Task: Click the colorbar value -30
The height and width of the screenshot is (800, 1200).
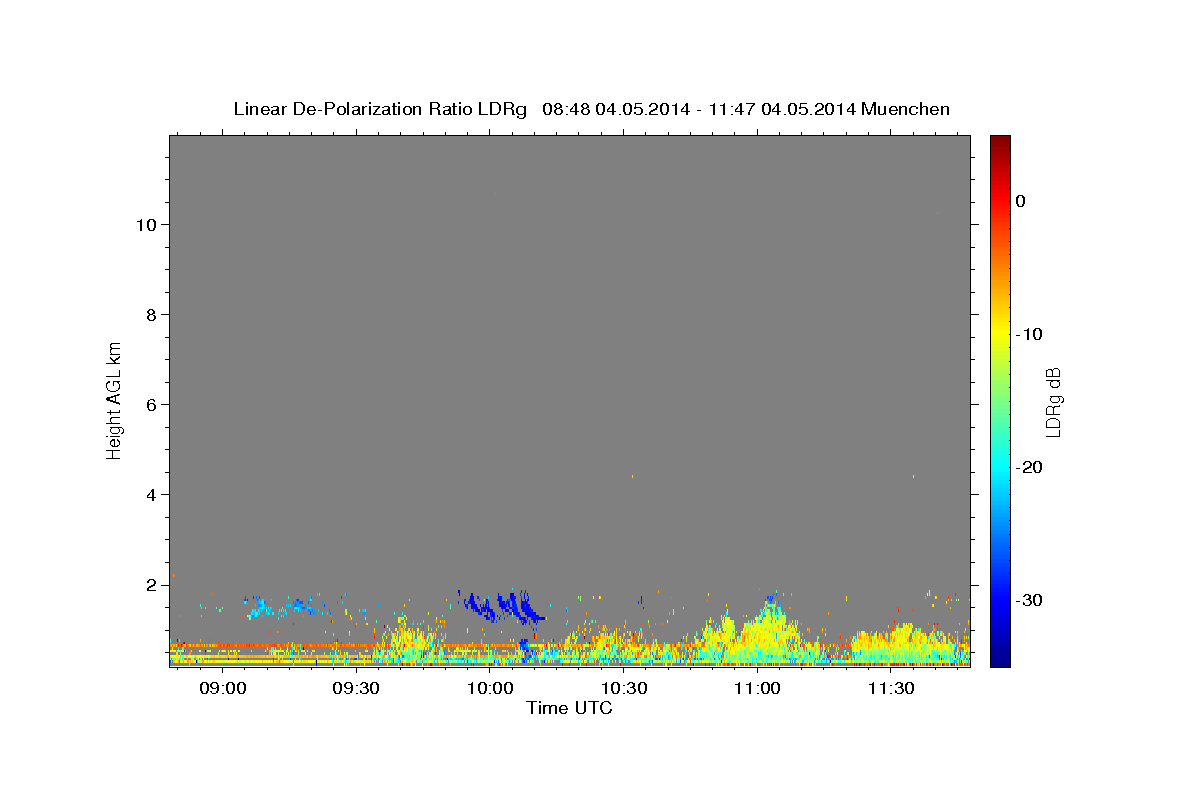Action: pyautogui.click(x=1029, y=600)
